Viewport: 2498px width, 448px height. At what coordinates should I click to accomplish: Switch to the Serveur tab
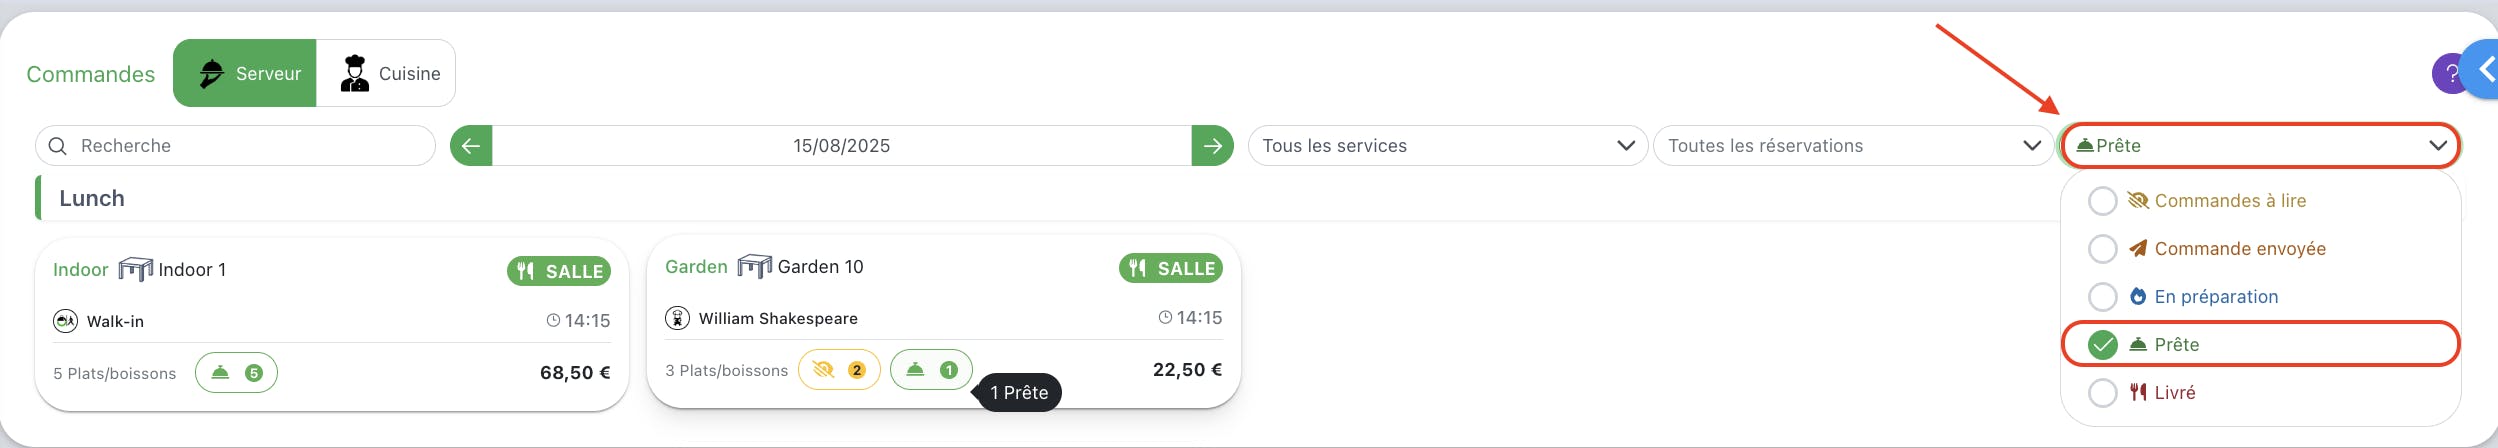[x=245, y=73]
